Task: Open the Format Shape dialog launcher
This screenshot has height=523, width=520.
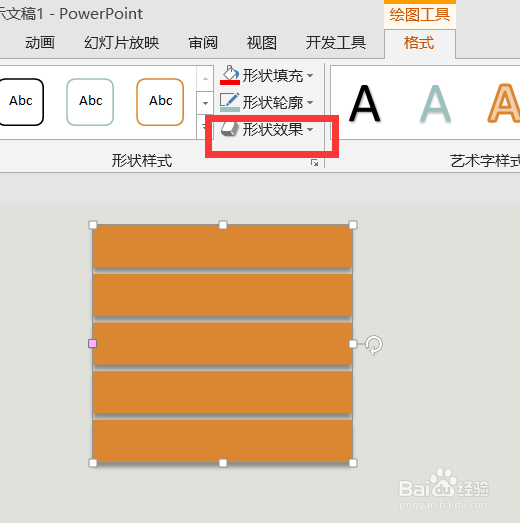Action: (x=314, y=162)
